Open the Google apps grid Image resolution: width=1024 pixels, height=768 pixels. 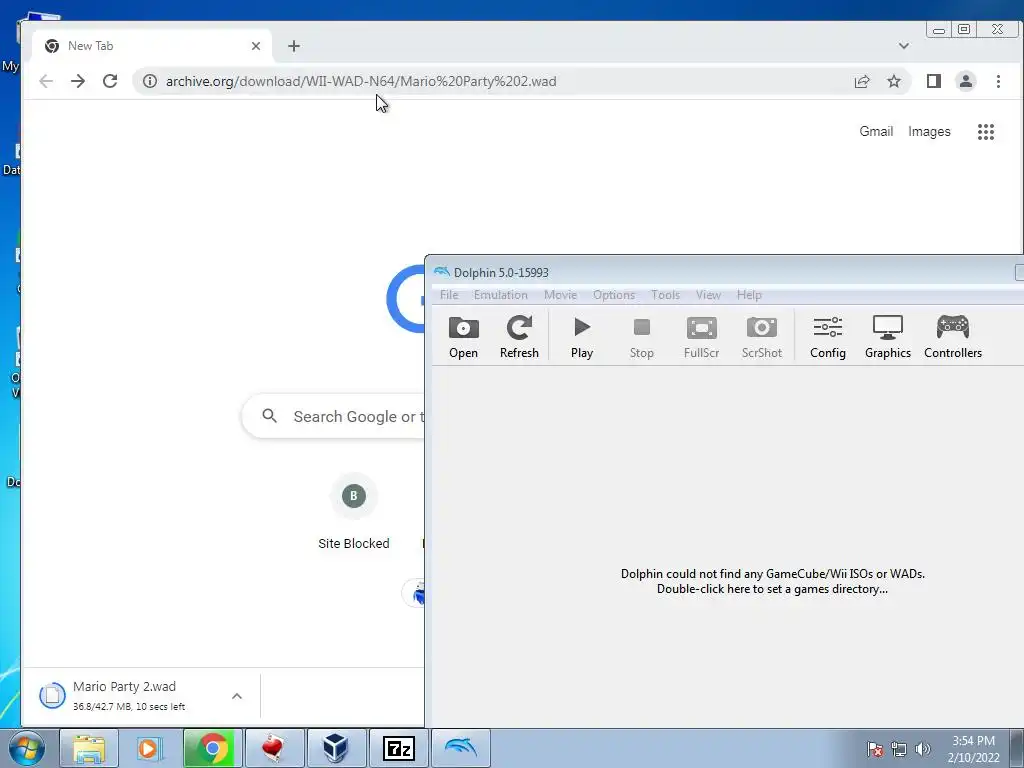point(985,132)
